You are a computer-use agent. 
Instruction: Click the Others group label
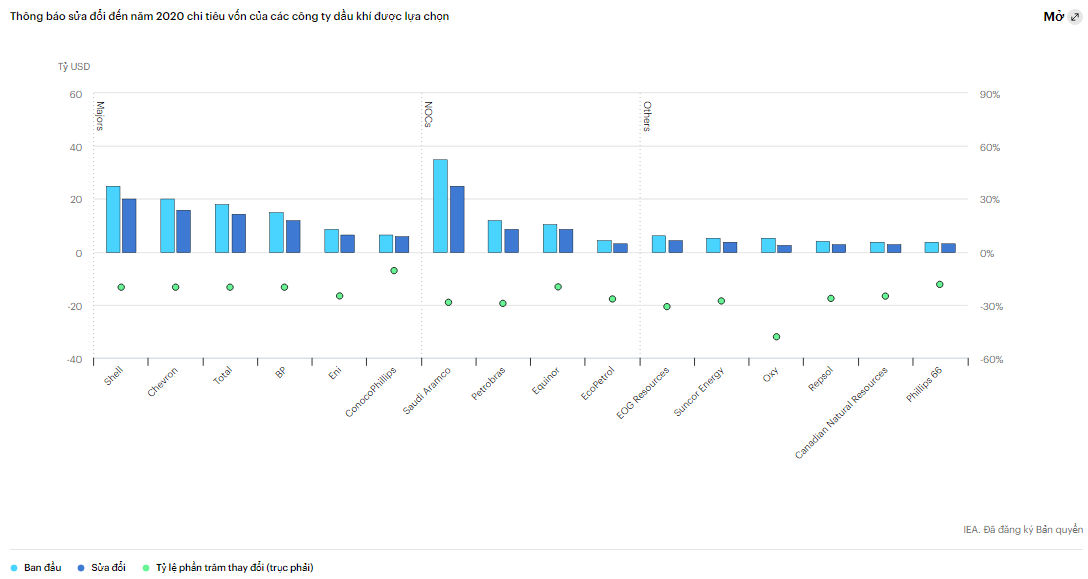[647, 116]
